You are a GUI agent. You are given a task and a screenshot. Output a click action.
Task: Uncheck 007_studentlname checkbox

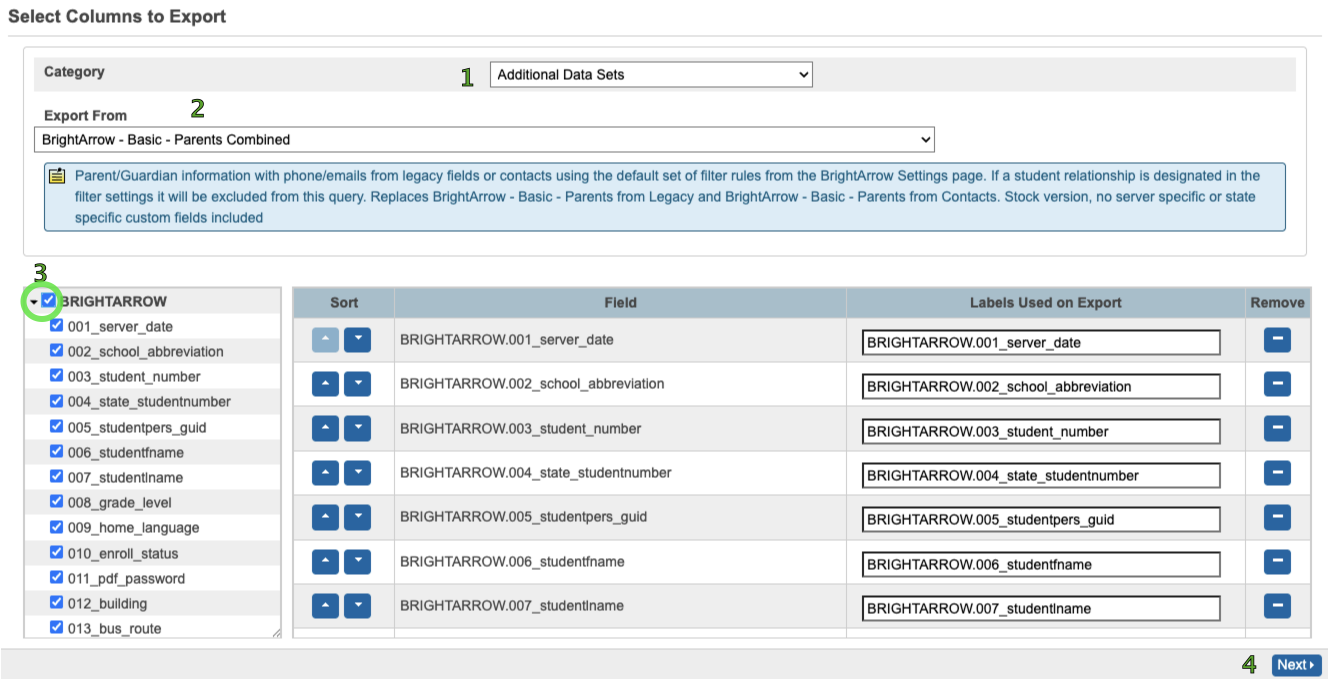57,476
